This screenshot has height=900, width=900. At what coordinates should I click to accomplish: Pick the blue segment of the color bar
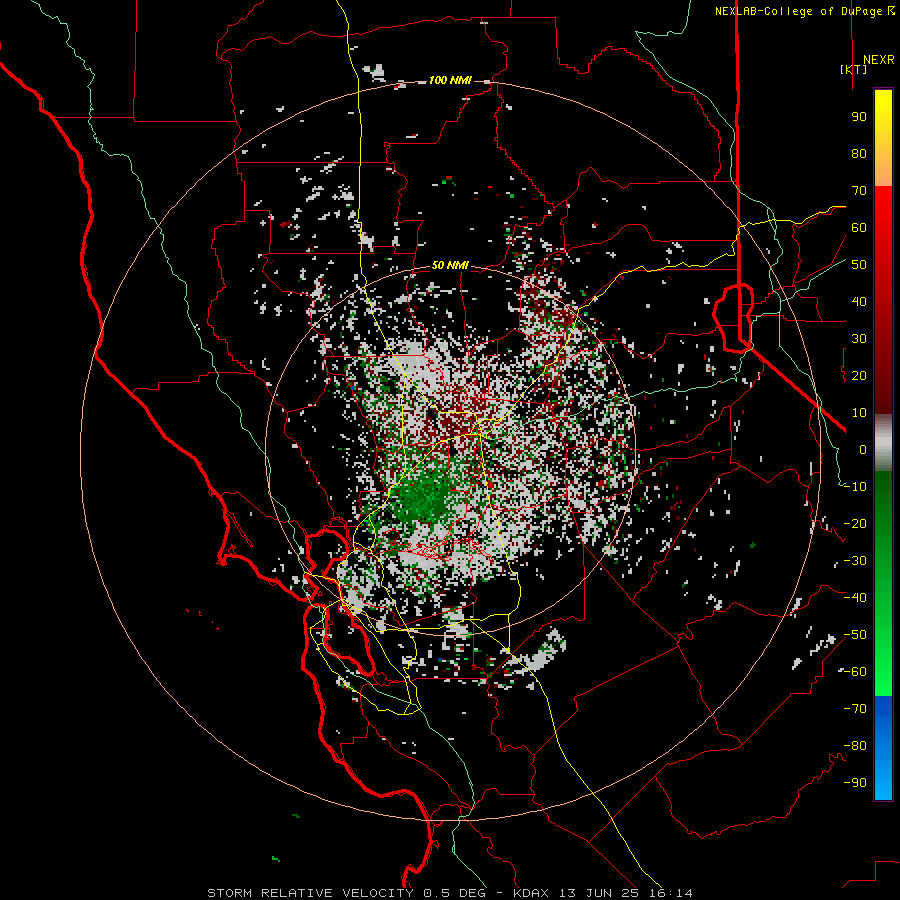click(883, 748)
